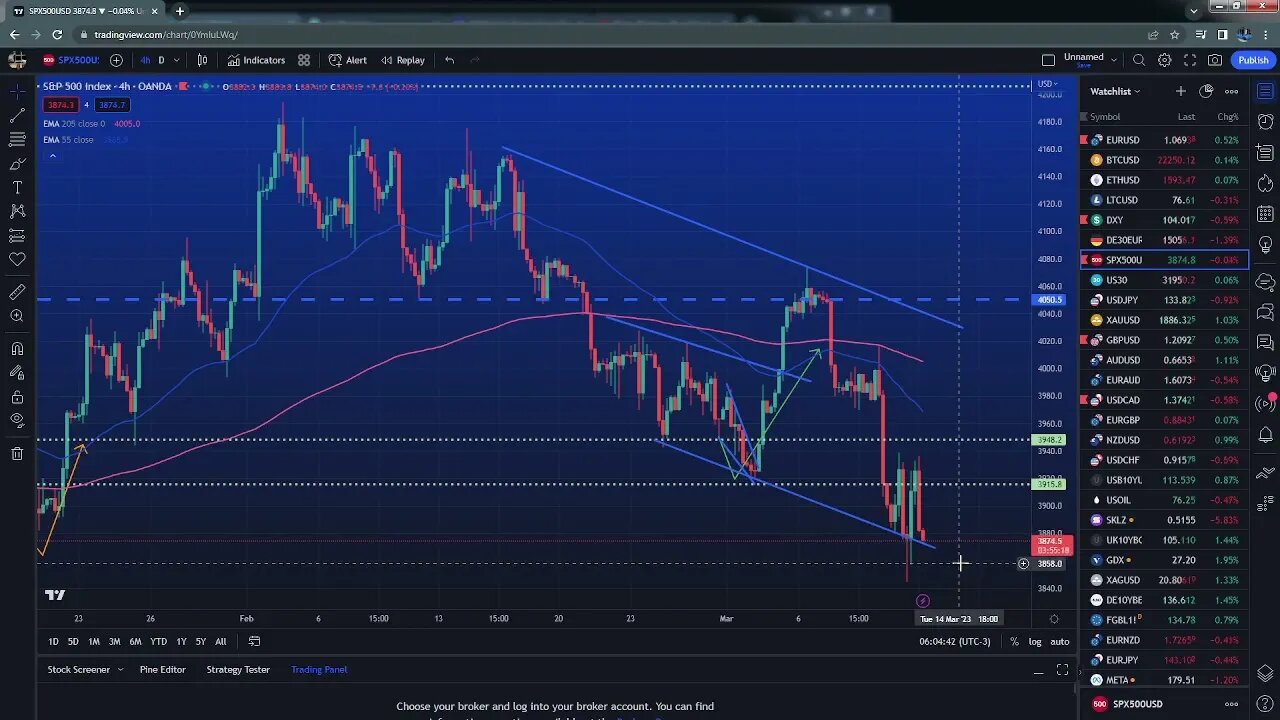Toggle hide all drawings eye icon
This screenshot has height=720, width=1280.
point(17,421)
